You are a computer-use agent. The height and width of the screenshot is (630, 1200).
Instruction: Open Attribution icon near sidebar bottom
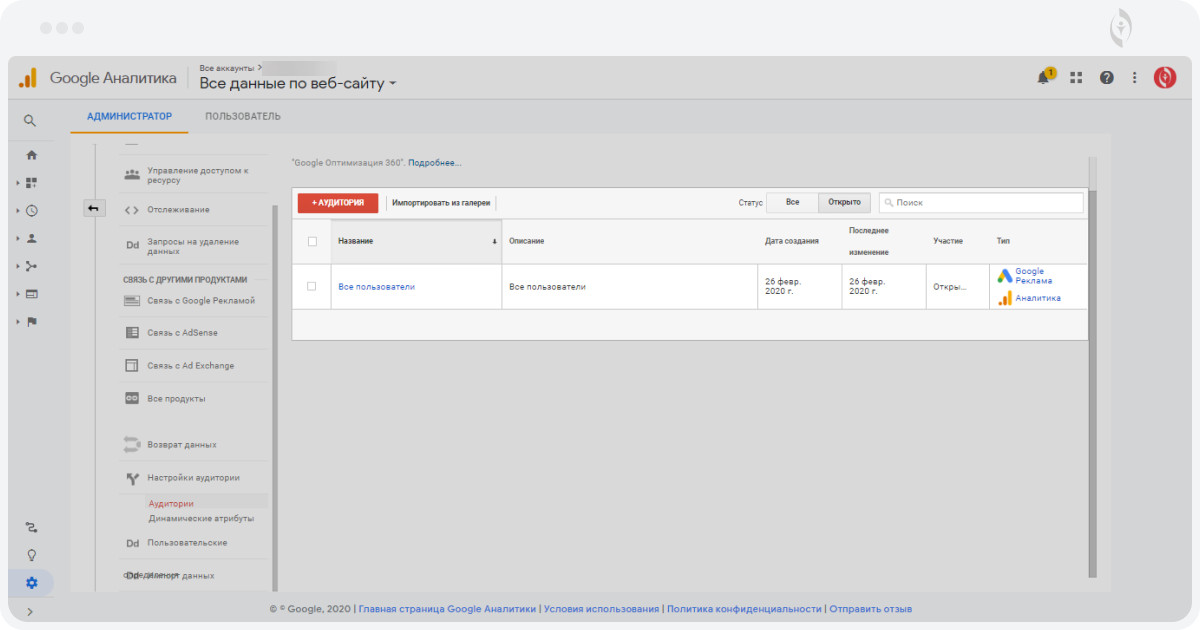click(31, 527)
